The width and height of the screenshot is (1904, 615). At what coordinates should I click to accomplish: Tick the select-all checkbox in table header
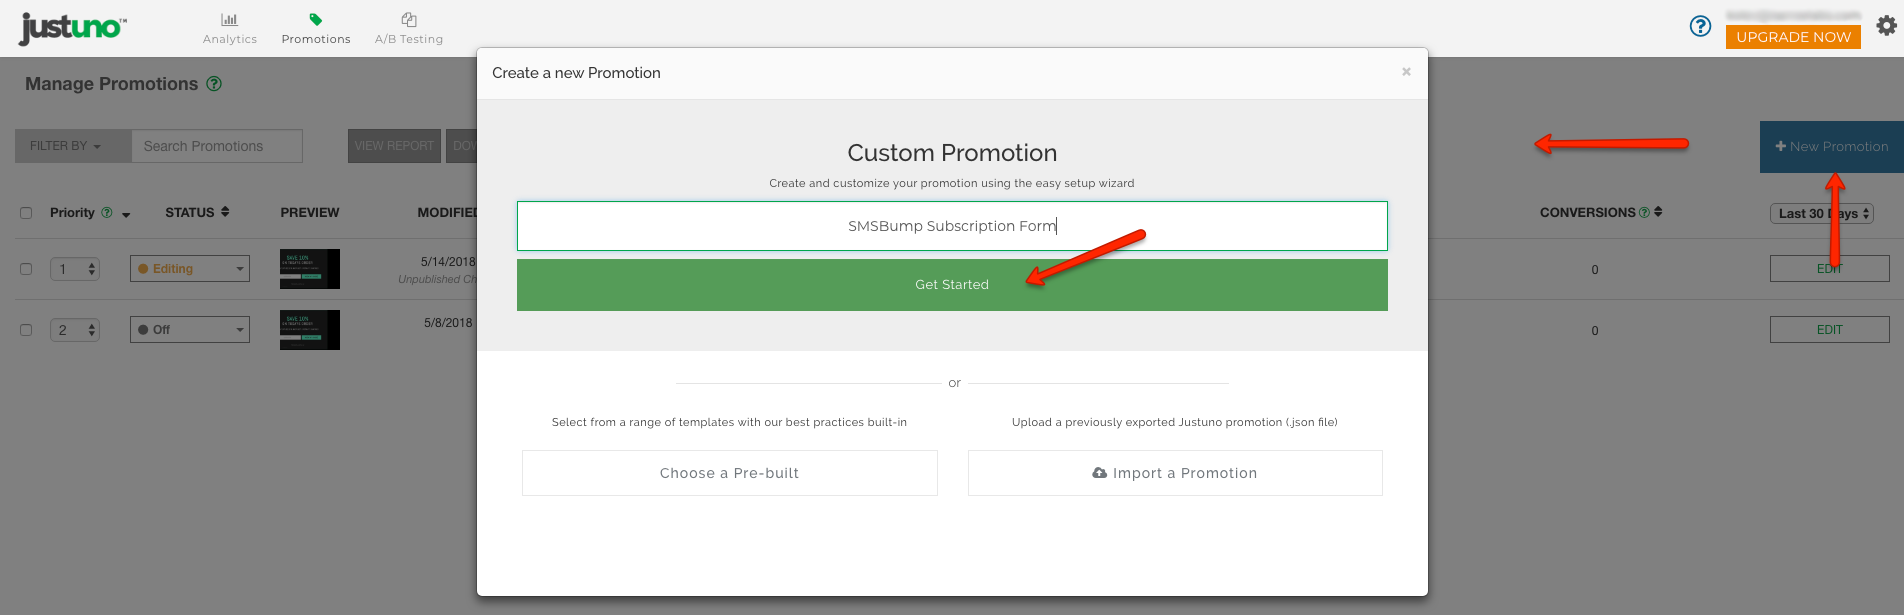[26, 213]
